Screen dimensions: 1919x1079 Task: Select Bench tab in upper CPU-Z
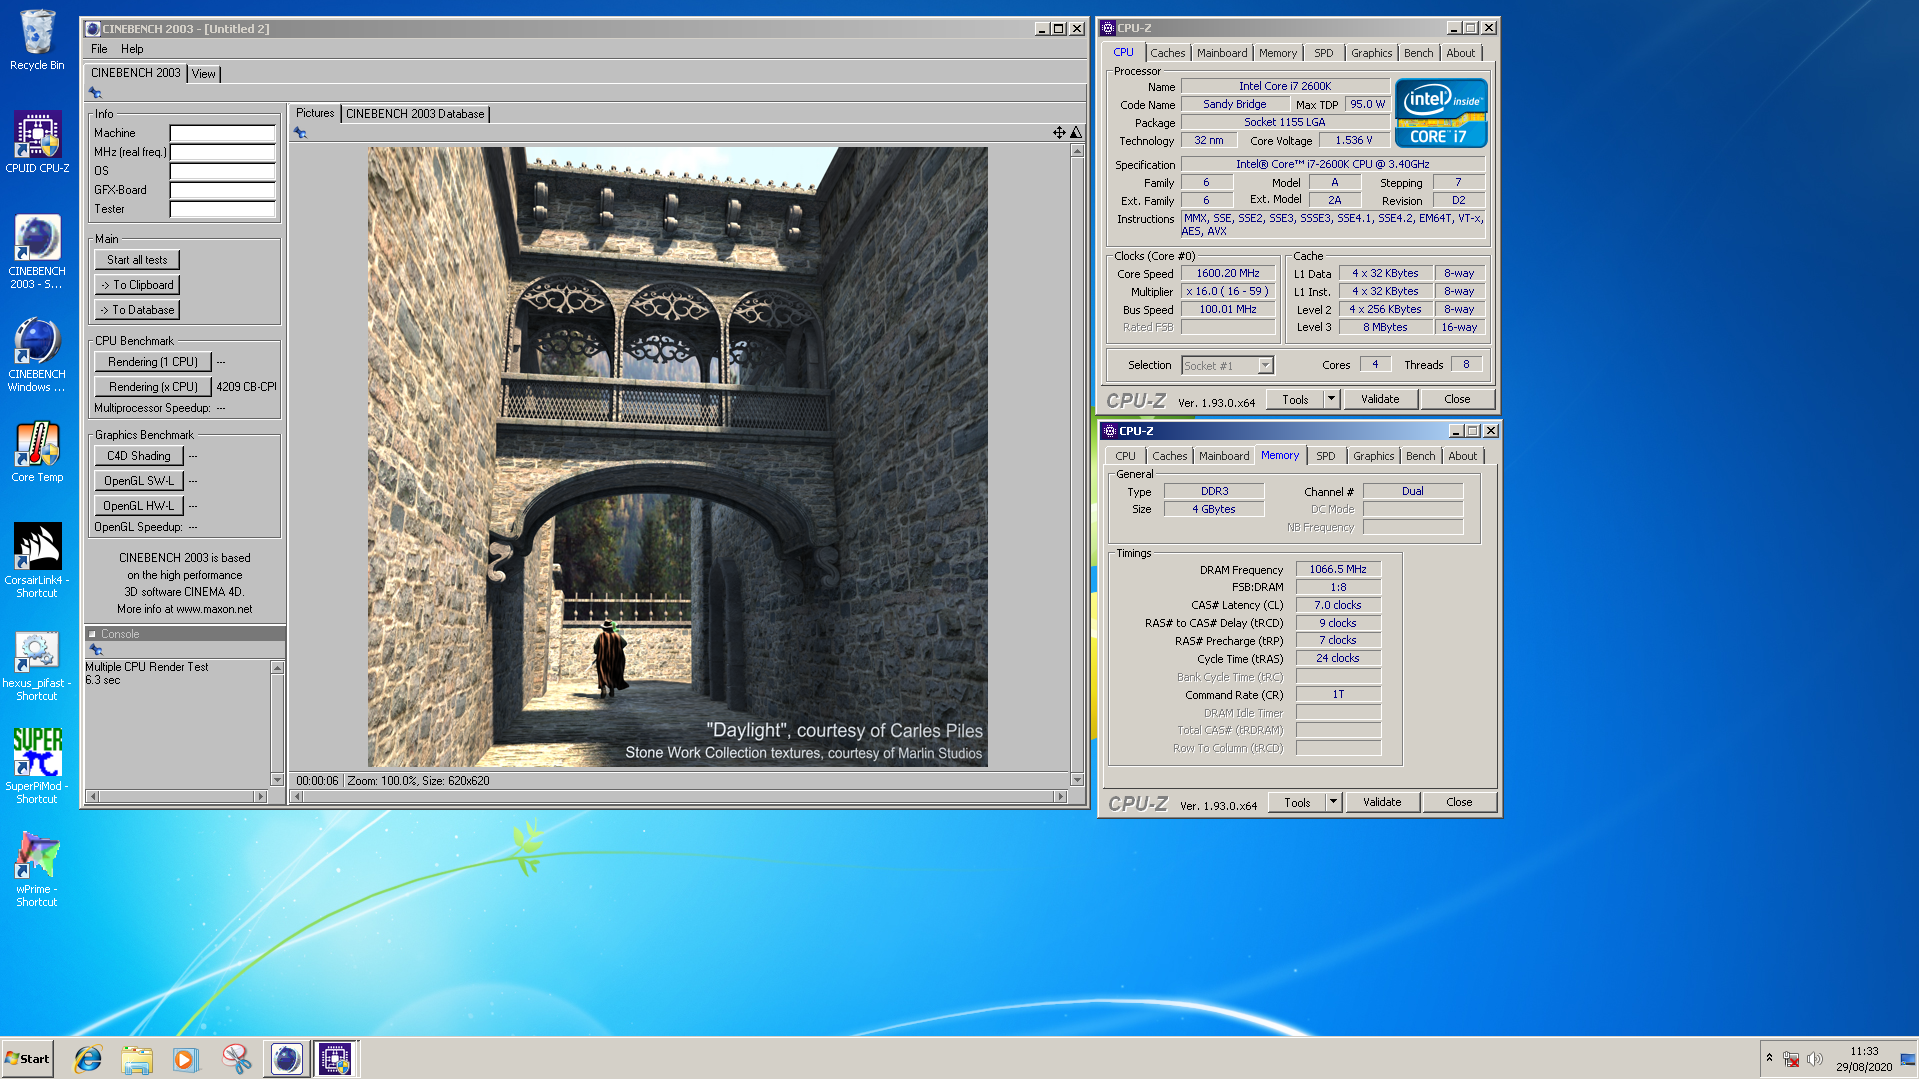1418,53
